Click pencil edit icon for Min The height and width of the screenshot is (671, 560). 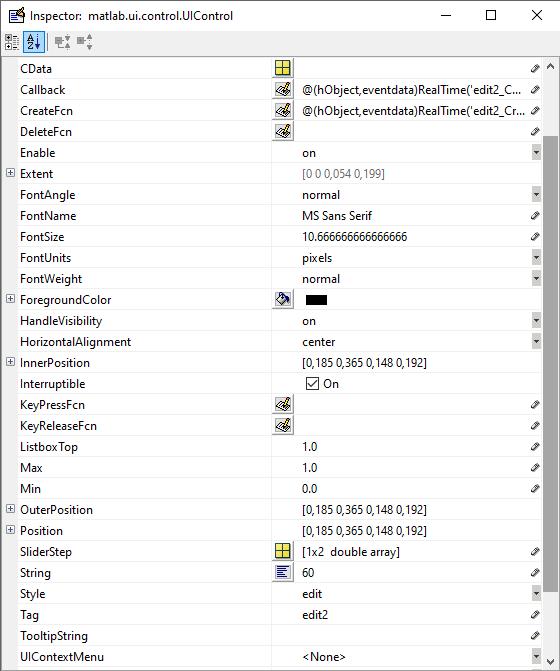click(x=535, y=488)
